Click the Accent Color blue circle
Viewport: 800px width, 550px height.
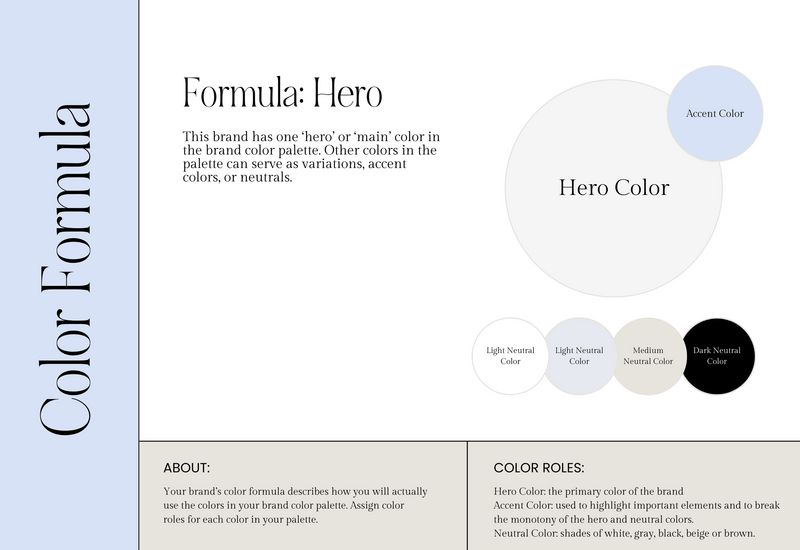pyautogui.click(x=715, y=113)
